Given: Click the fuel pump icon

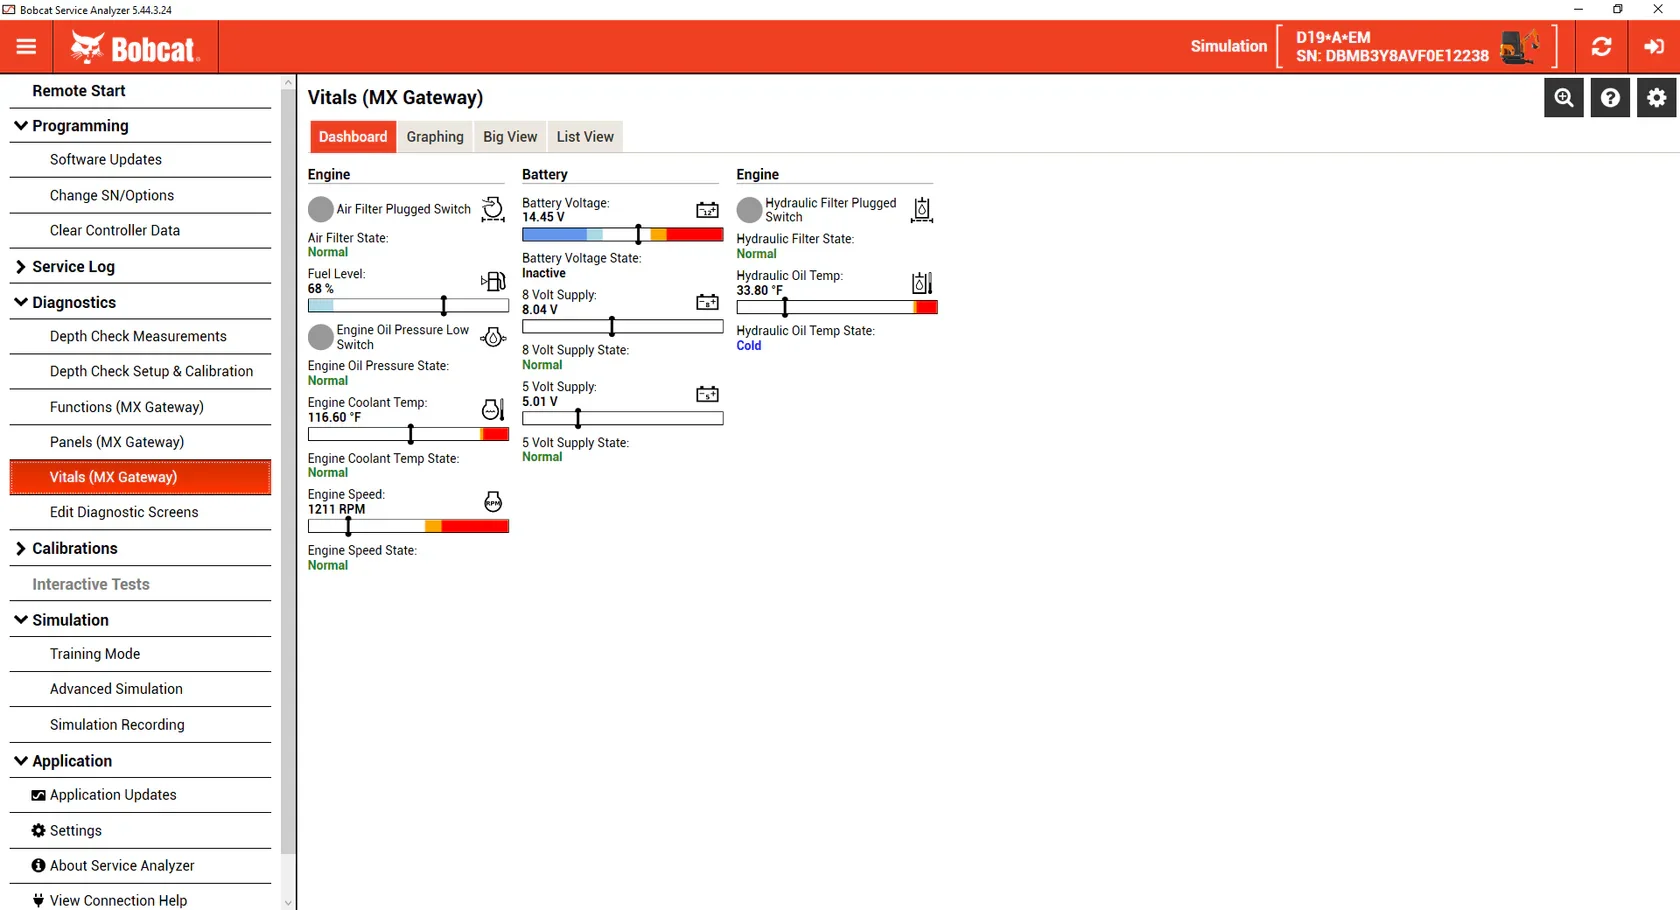Looking at the screenshot, I should point(493,282).
